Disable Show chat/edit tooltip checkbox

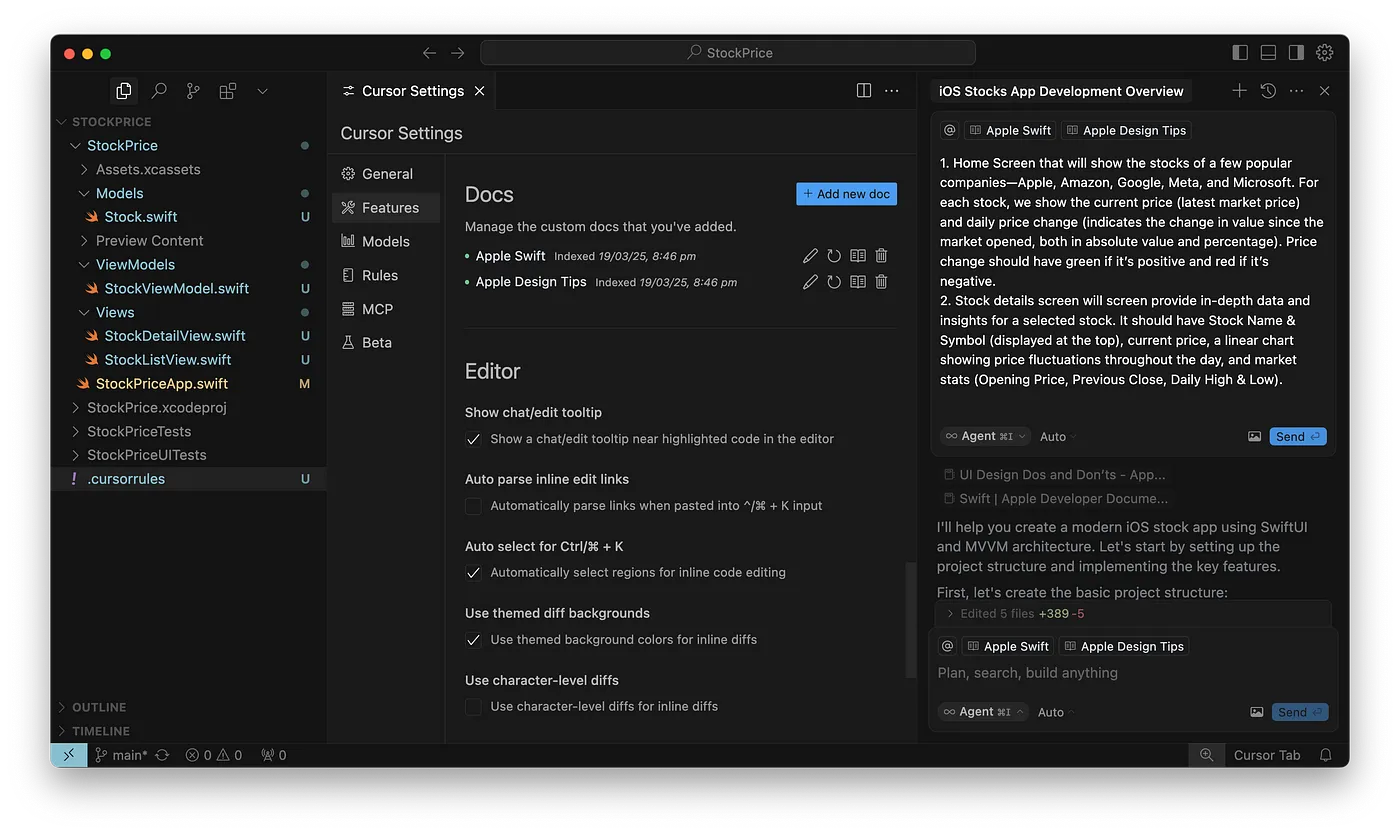[x=474, y=439]
